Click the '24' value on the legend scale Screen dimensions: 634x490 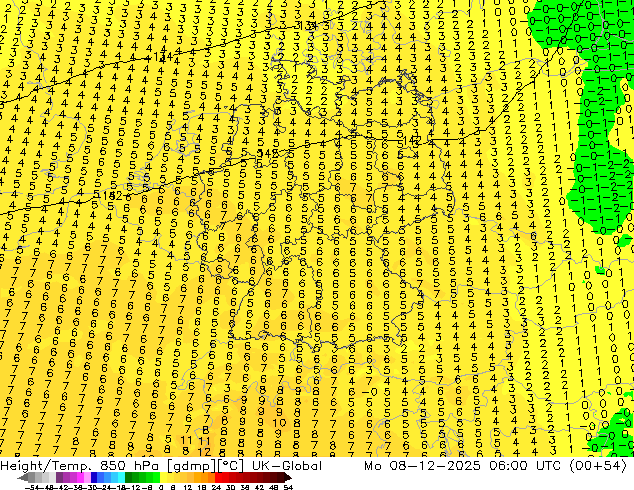pos(216,487)
